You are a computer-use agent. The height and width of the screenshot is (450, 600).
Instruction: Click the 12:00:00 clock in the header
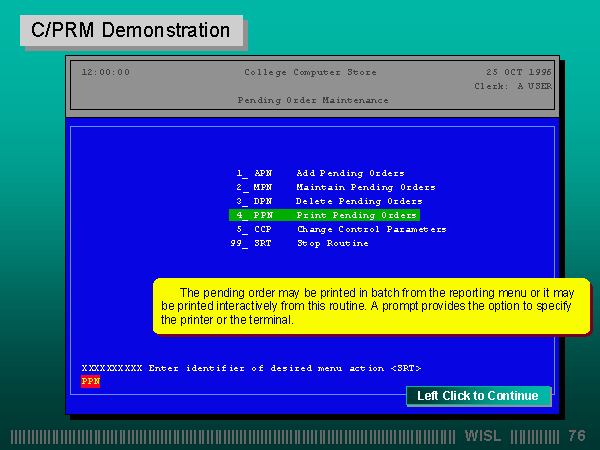point(105,72)
